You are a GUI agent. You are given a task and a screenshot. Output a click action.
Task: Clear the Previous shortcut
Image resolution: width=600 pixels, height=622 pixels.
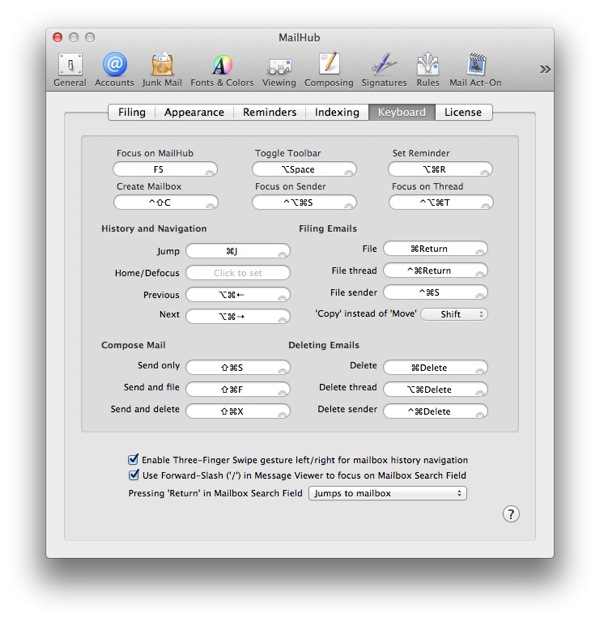pos(282,298)
